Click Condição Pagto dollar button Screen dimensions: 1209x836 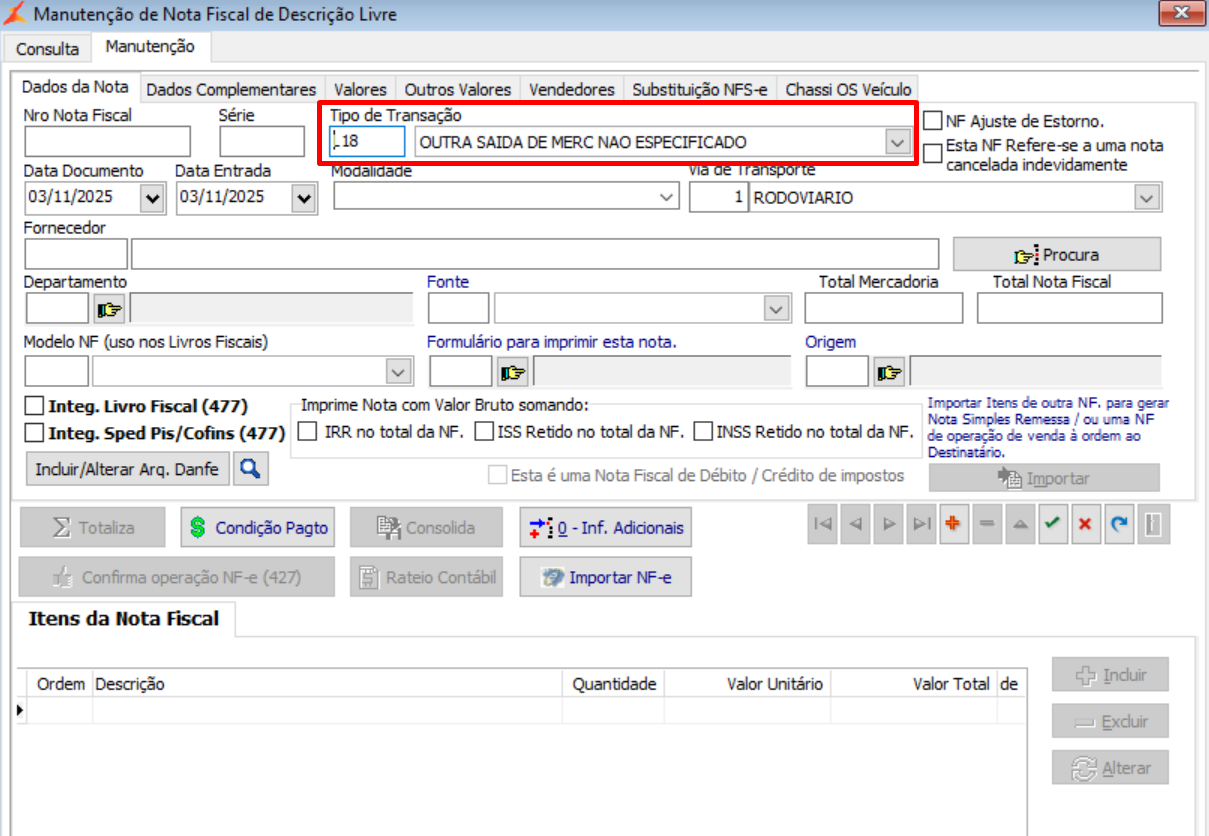[259, 527]
